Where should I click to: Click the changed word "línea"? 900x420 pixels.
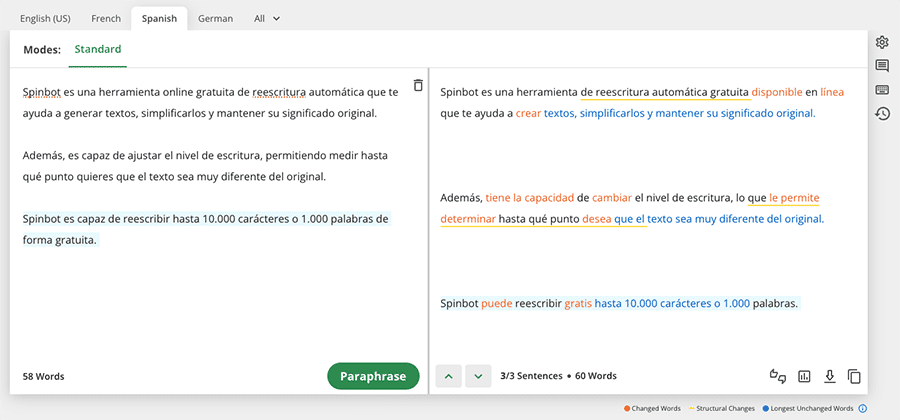click(x=832, y=92)
